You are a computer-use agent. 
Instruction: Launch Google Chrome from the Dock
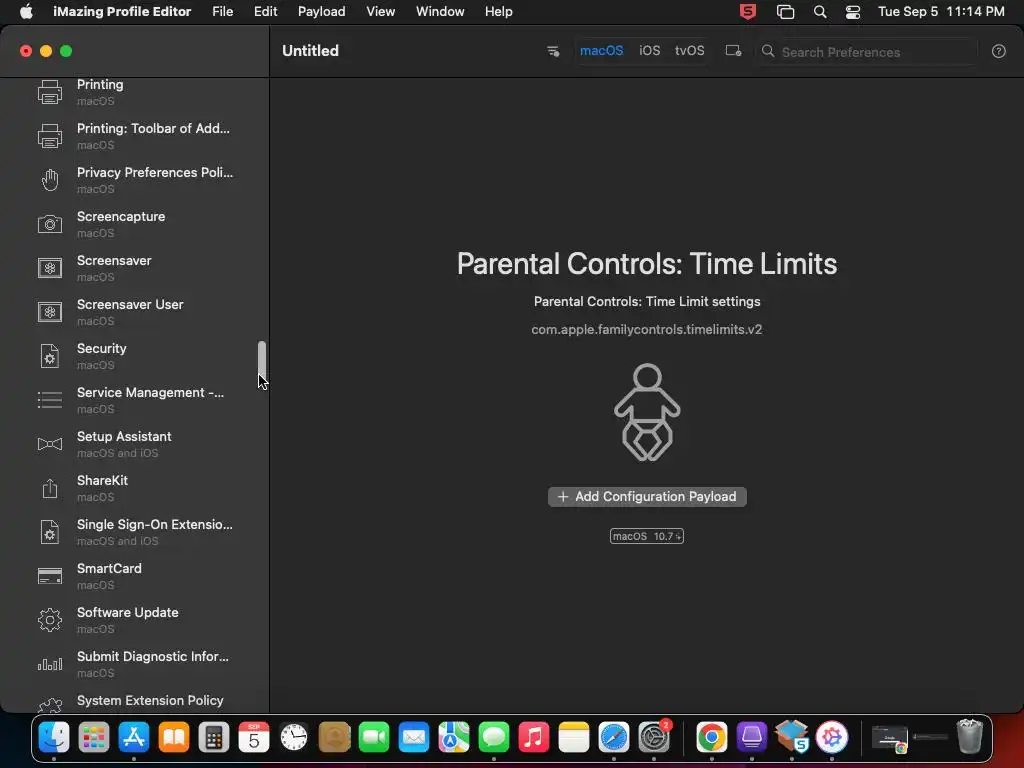click(x=711, y=737)
